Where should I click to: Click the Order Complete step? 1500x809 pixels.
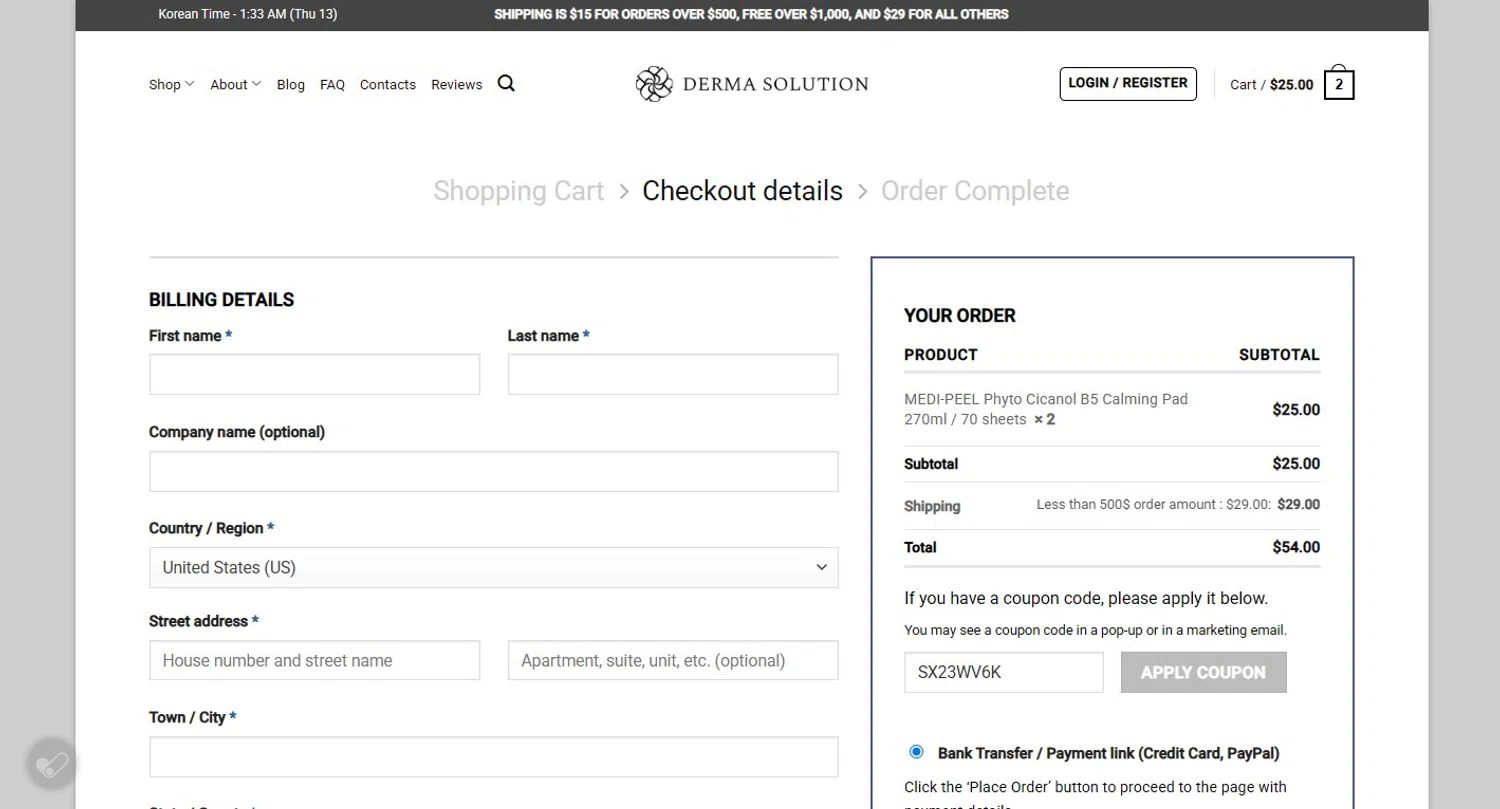975,191
